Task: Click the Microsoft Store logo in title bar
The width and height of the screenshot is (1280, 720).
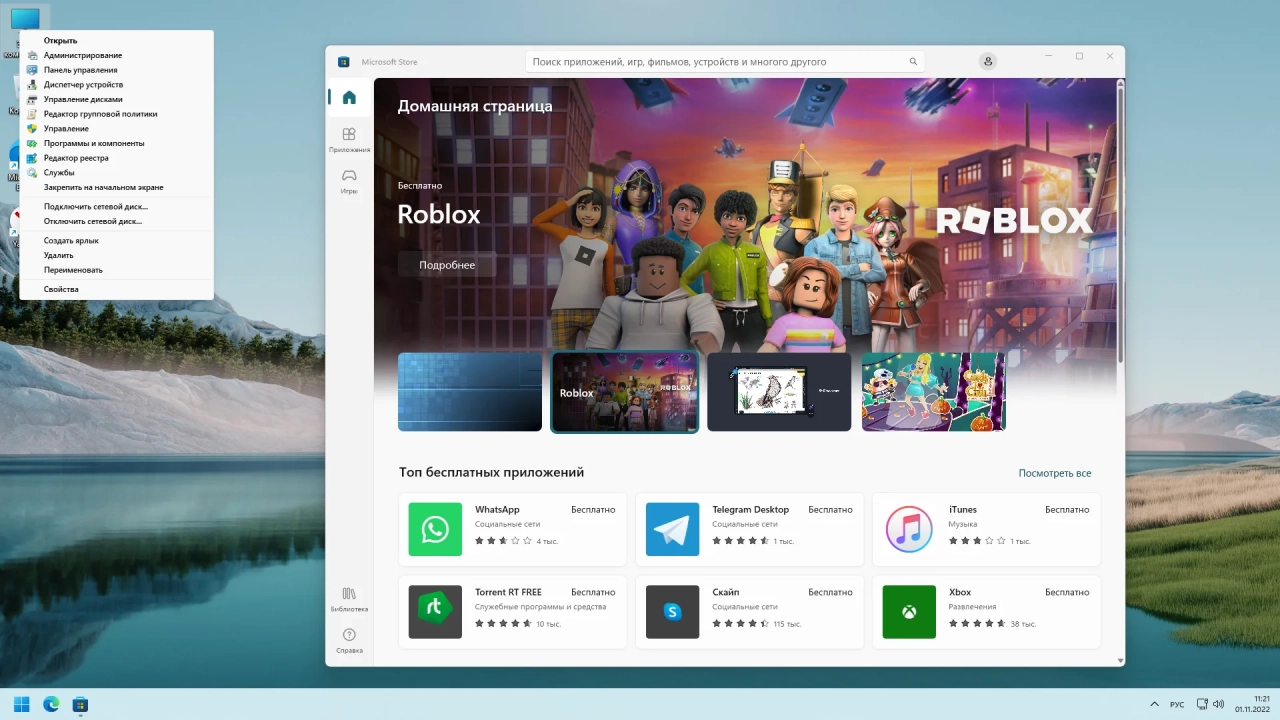Action: pos(343,61)
